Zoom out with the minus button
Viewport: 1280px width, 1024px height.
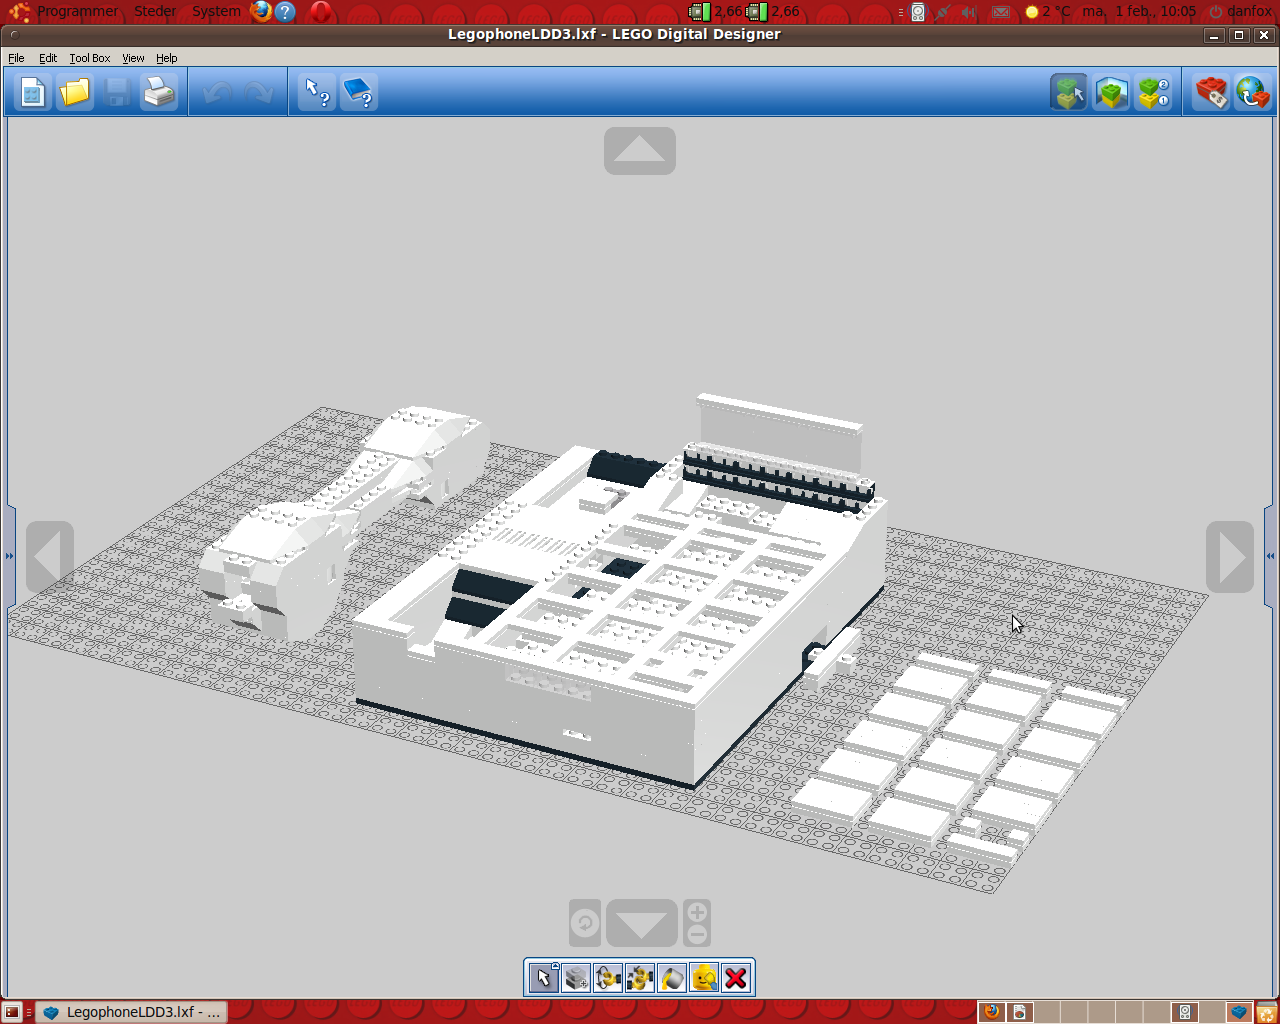click(x=697, y=935)
